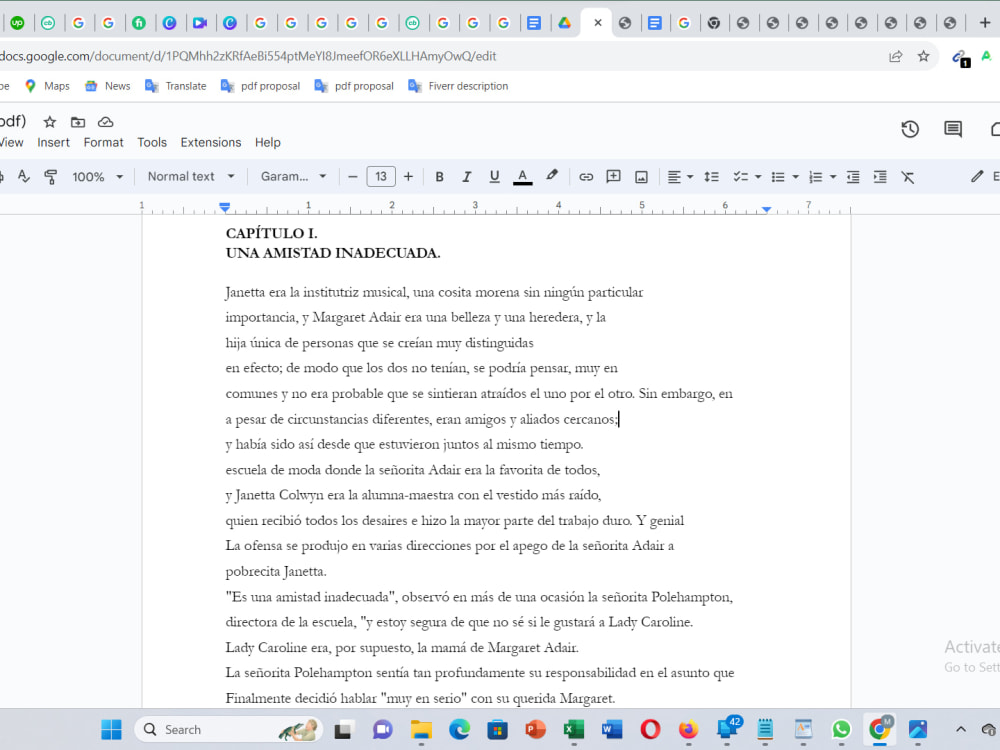Screen dimensions: 1000x750
Task: Open the comments history icon
Action: tap(953, 129)
